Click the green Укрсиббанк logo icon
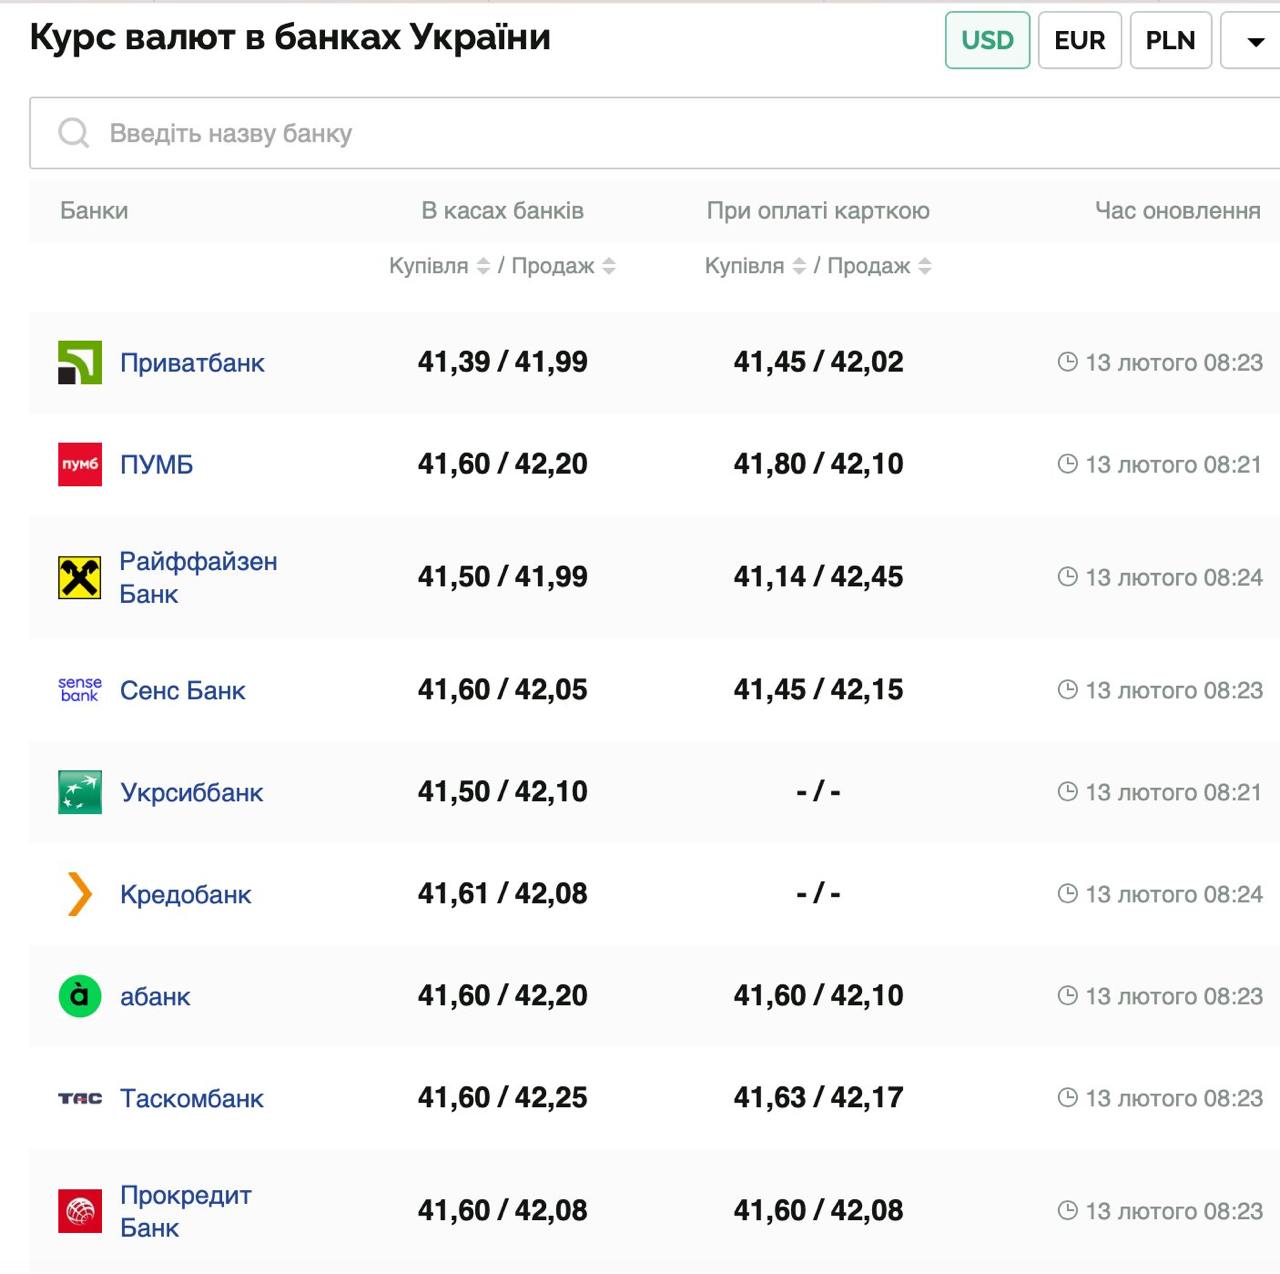 coord(80,792)
